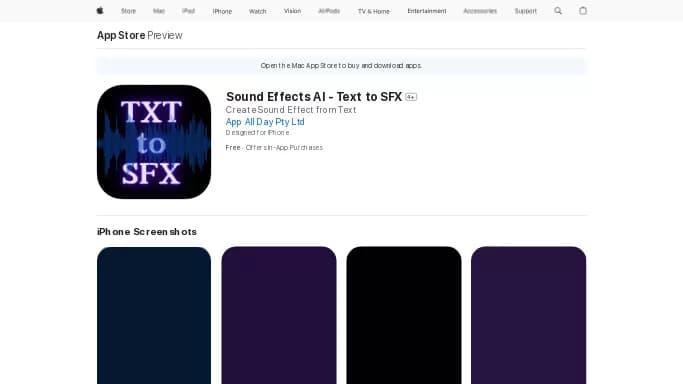
Task: Open the shopping bag icon
Action: 583,11
